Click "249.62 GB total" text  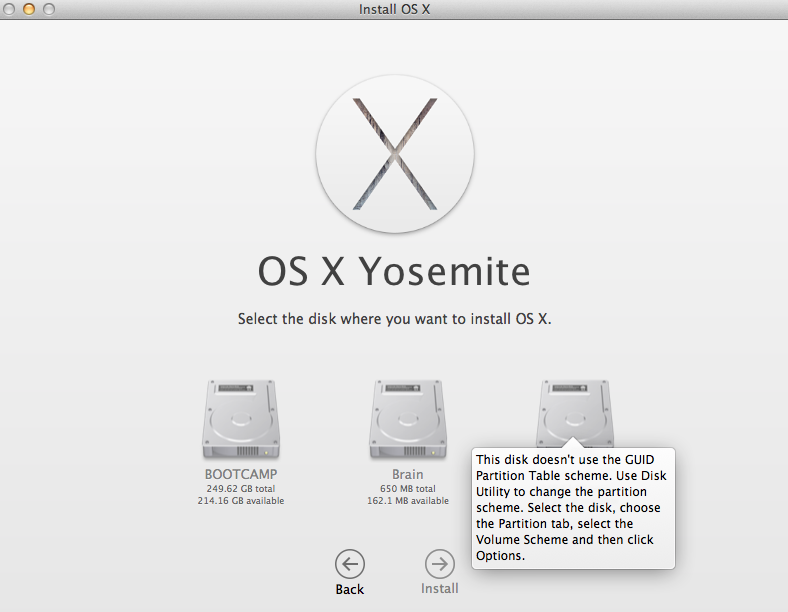click(241, 488)
